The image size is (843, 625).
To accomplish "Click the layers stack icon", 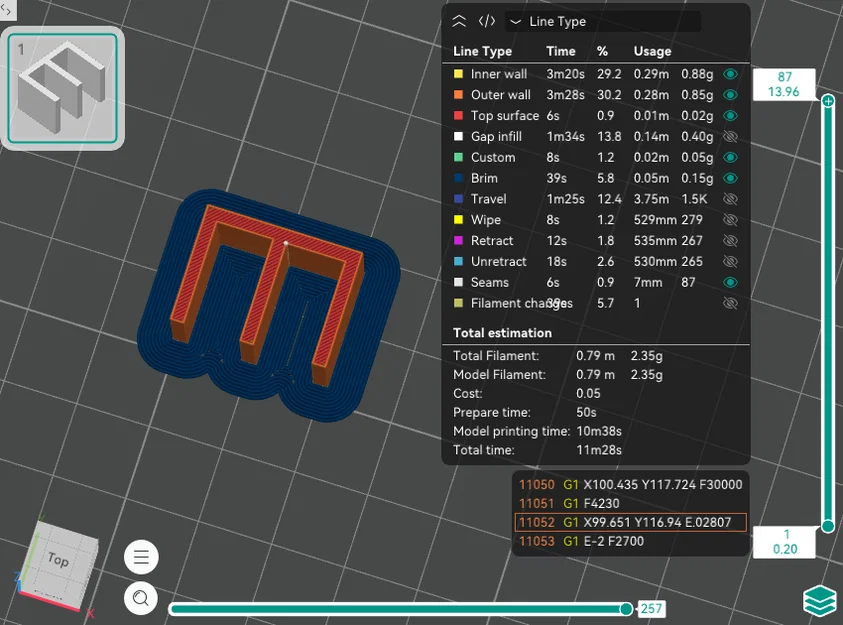I will click(820, 601).
